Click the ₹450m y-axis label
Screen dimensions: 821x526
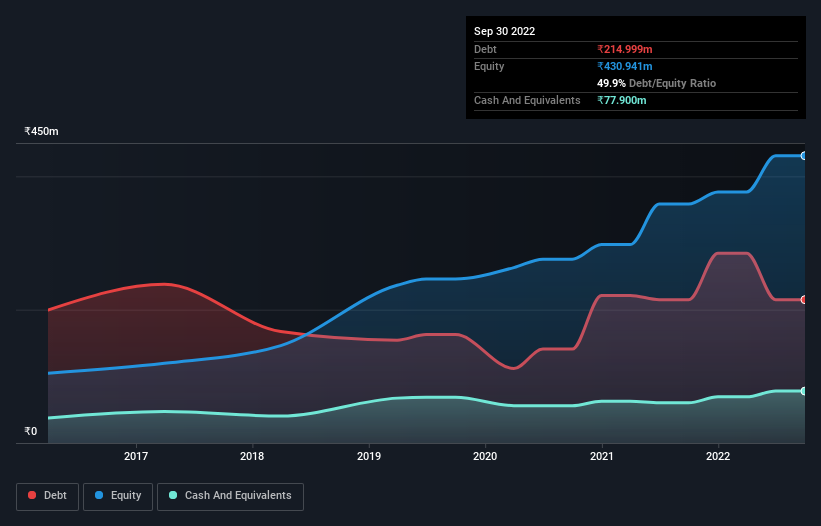(x=41, y=131)
